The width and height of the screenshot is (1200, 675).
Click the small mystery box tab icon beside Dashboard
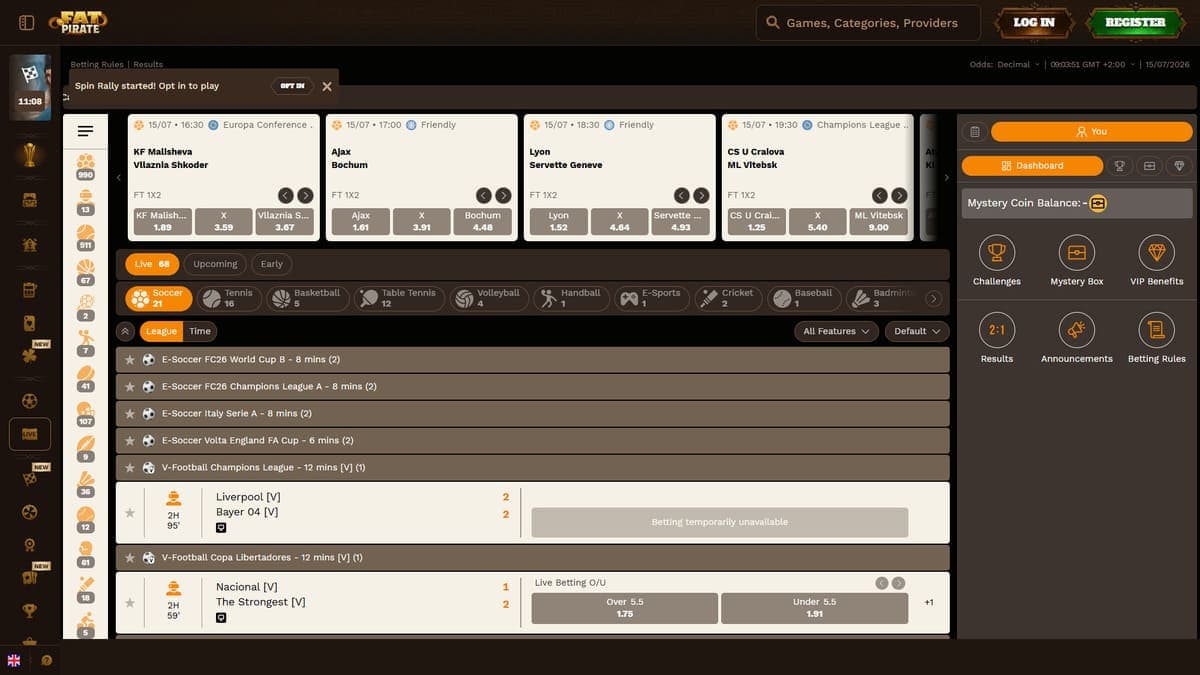coord(1150,166)
